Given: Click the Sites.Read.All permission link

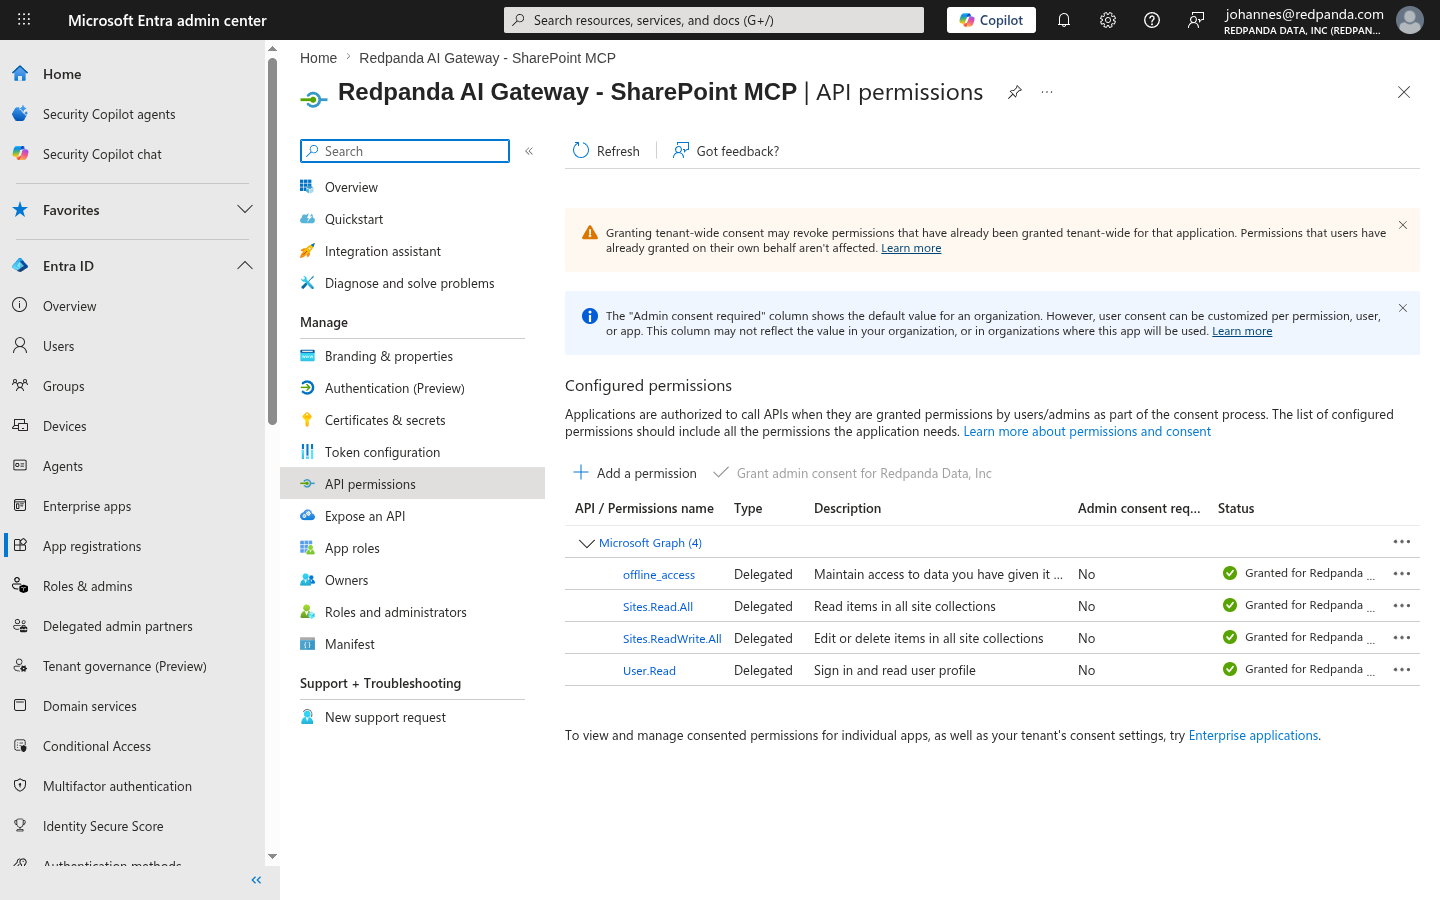Looking at the screenshot, I should click(x=658, y=607).
